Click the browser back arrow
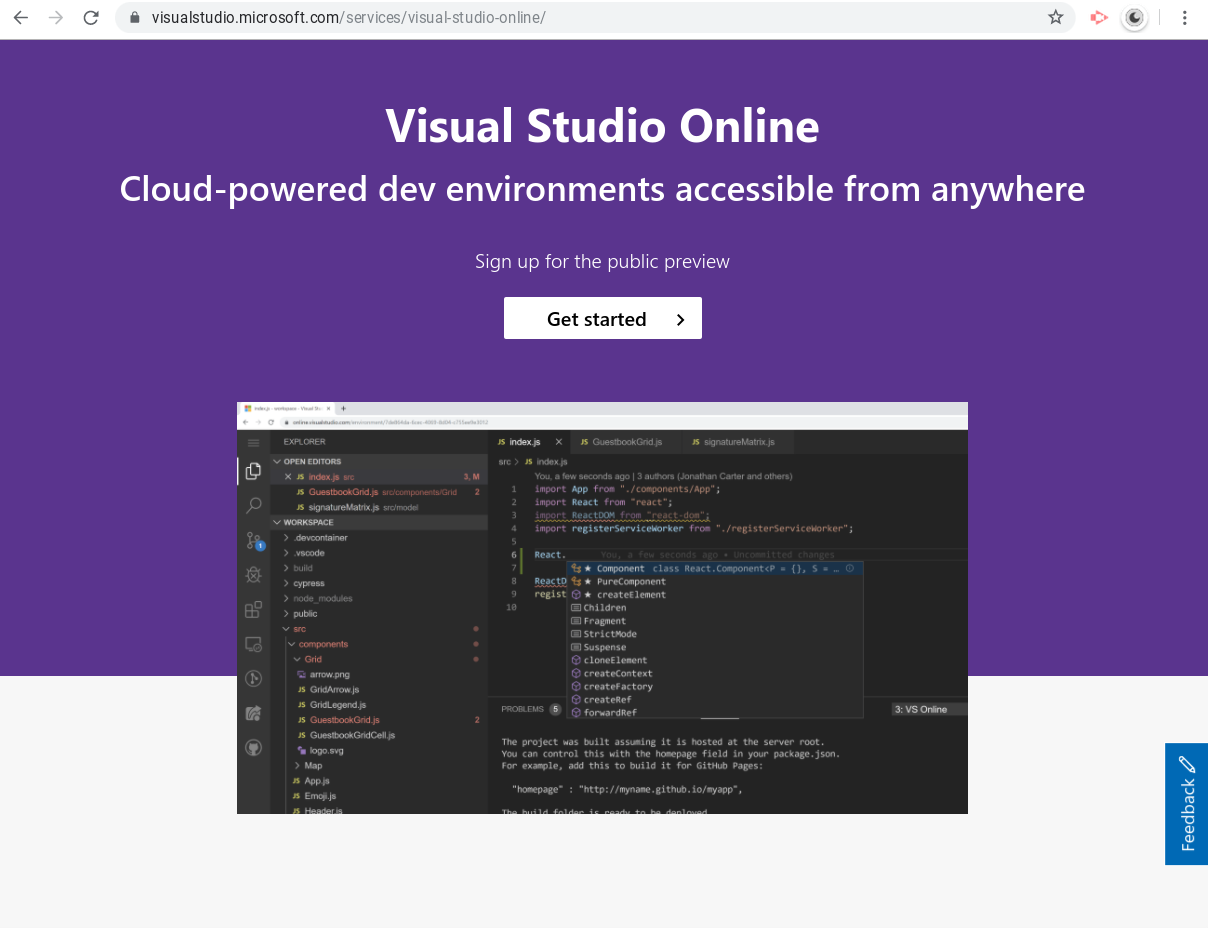Image resolution: width=1208 pixels, height=928 pixels. 20,17
